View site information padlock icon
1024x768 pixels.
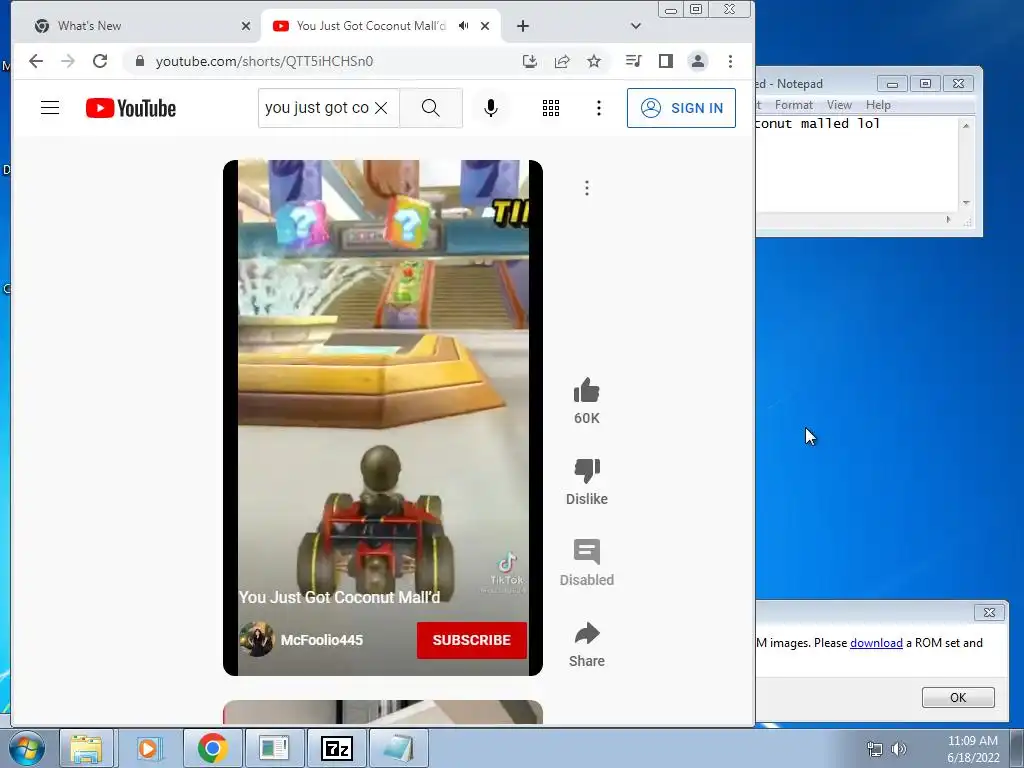coord(139,61)
